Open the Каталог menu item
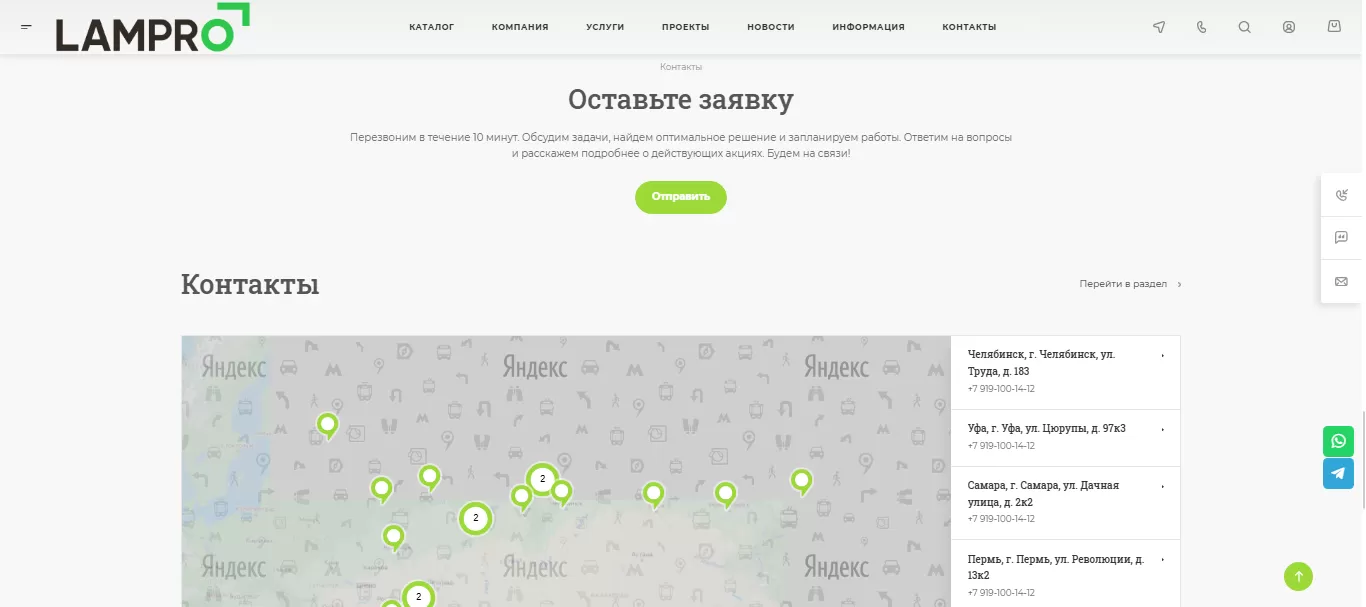This screenshot has height=607, width=1366. point(431,27)
